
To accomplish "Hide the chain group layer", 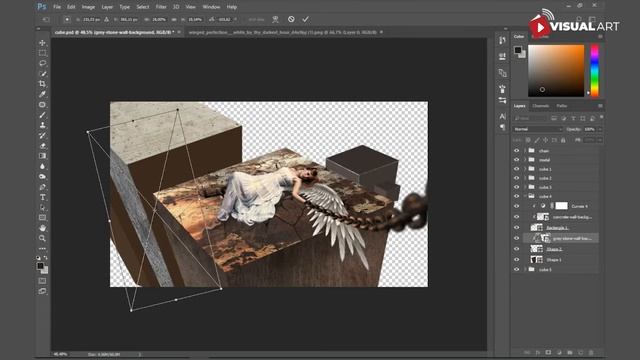I will click(x=516, y=151).
